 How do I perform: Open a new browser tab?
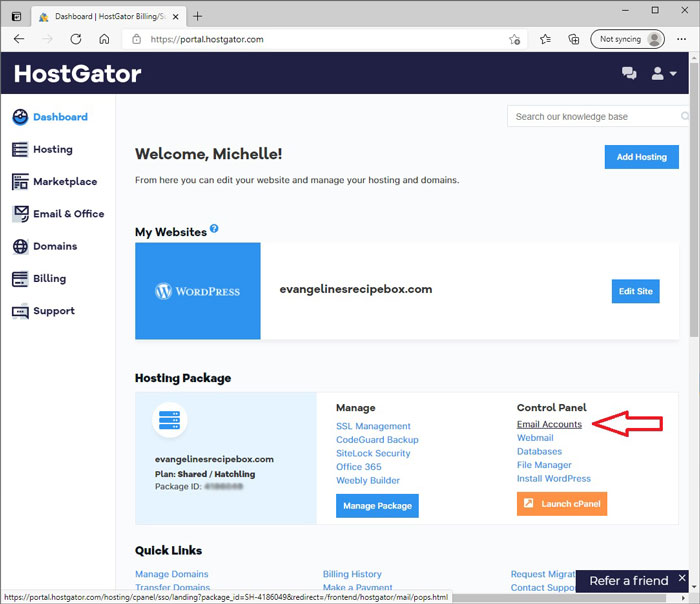197,17
